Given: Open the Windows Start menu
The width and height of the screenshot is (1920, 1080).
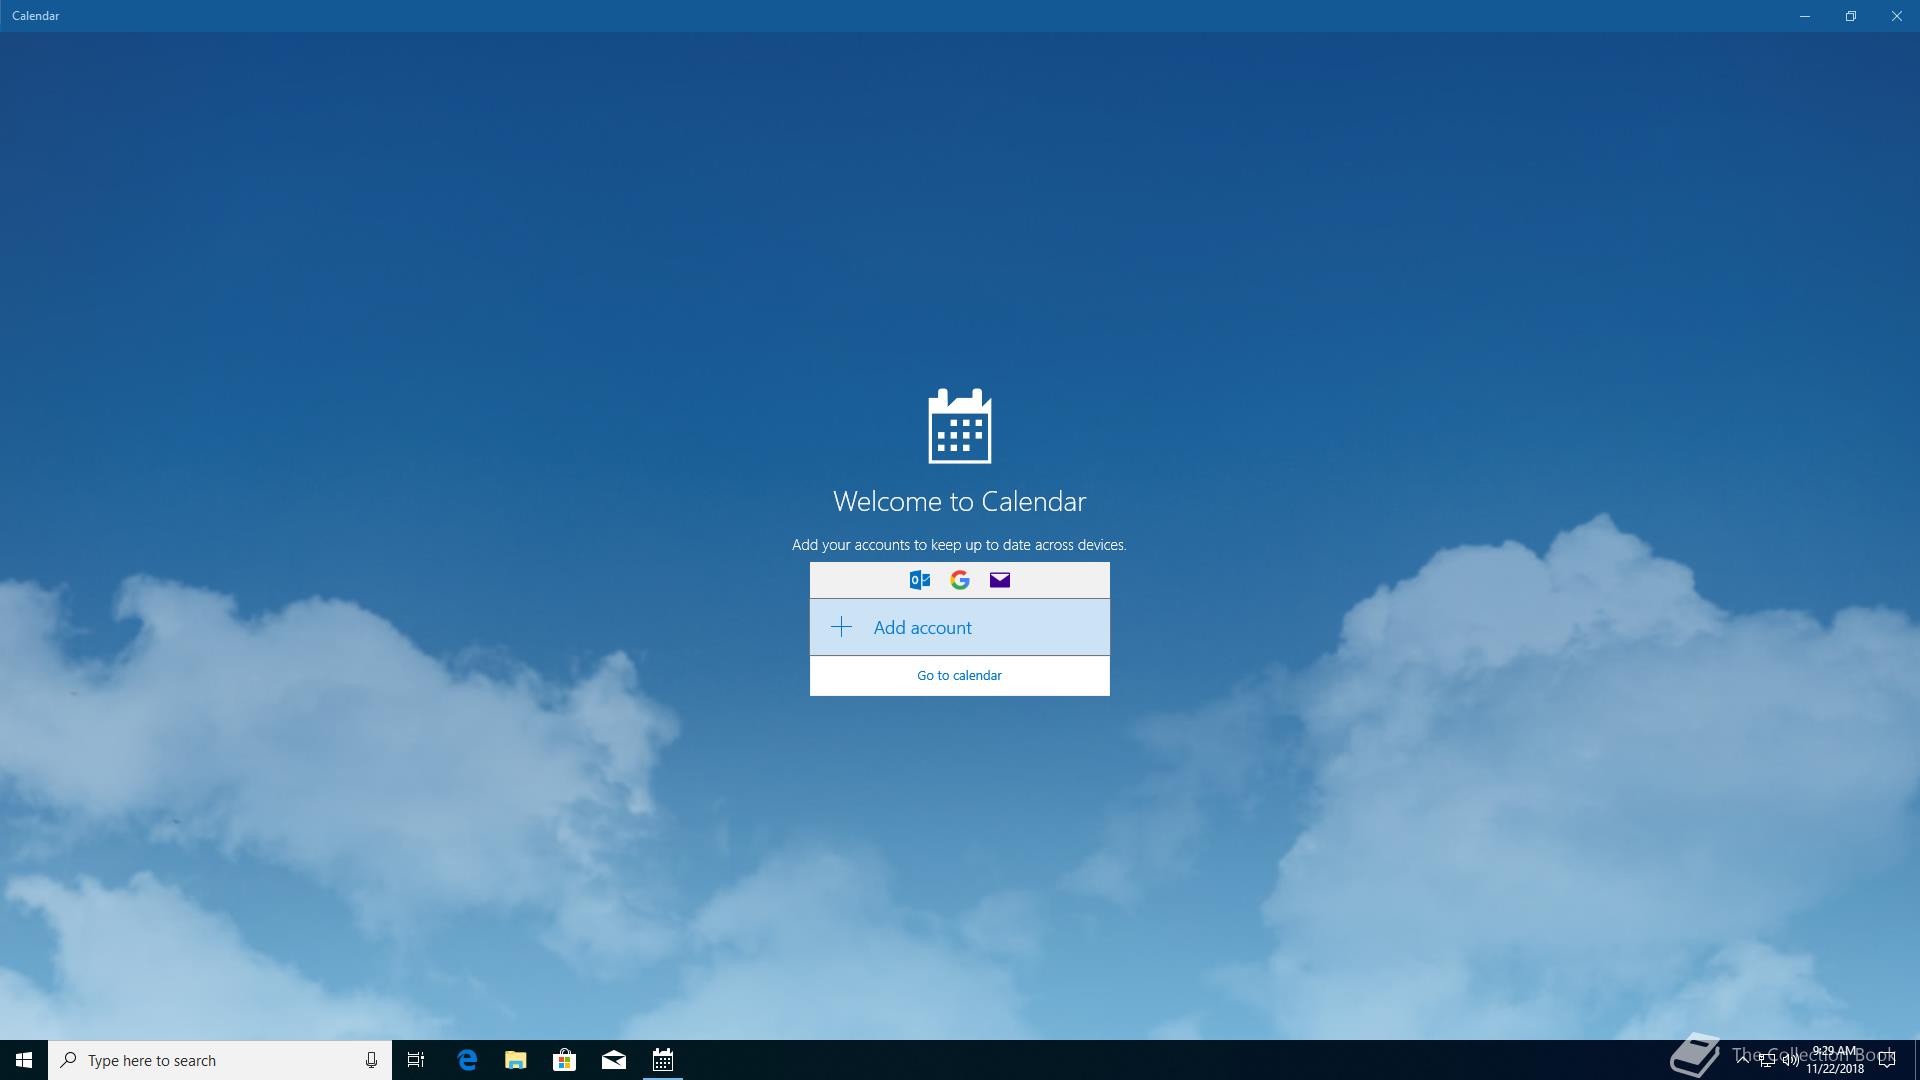Looking at the screenshot, I should [x=24, y=1060].
